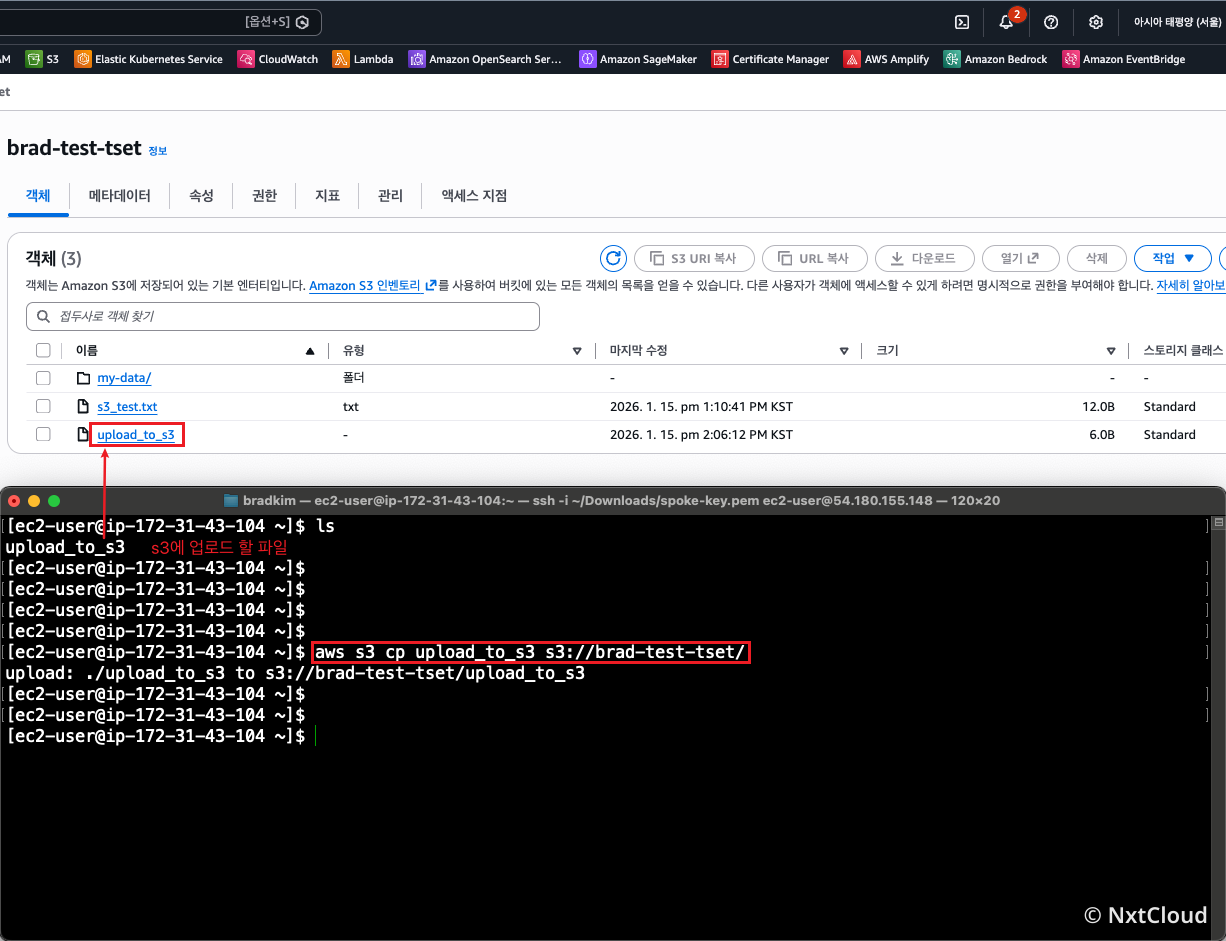The width and height of the screenshot is (1226, 941).
Task: Switch to the 관리 tab
Action: pos(390,196)
